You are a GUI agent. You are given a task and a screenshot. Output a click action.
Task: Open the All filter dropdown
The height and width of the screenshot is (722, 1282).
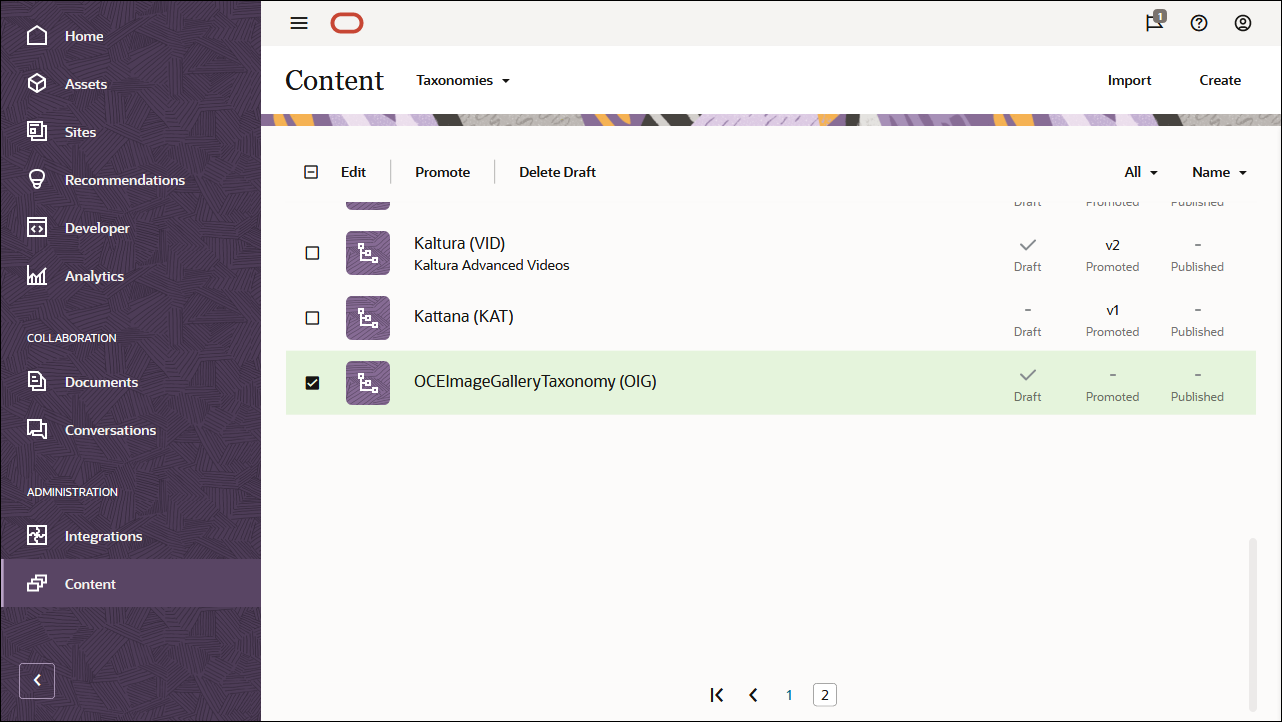pyautogui.click(x=1140, y=171)
